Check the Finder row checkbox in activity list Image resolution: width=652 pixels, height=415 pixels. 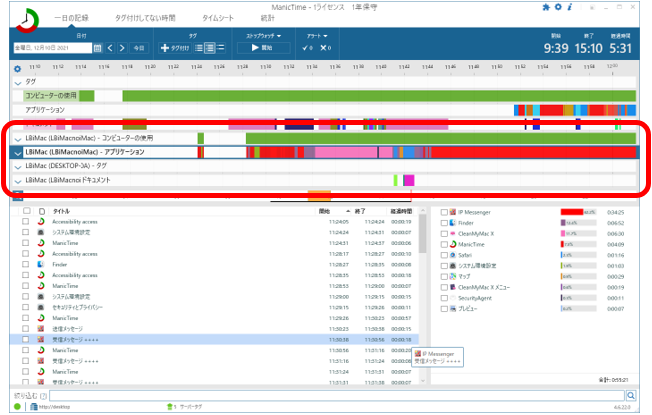(26, 264)
